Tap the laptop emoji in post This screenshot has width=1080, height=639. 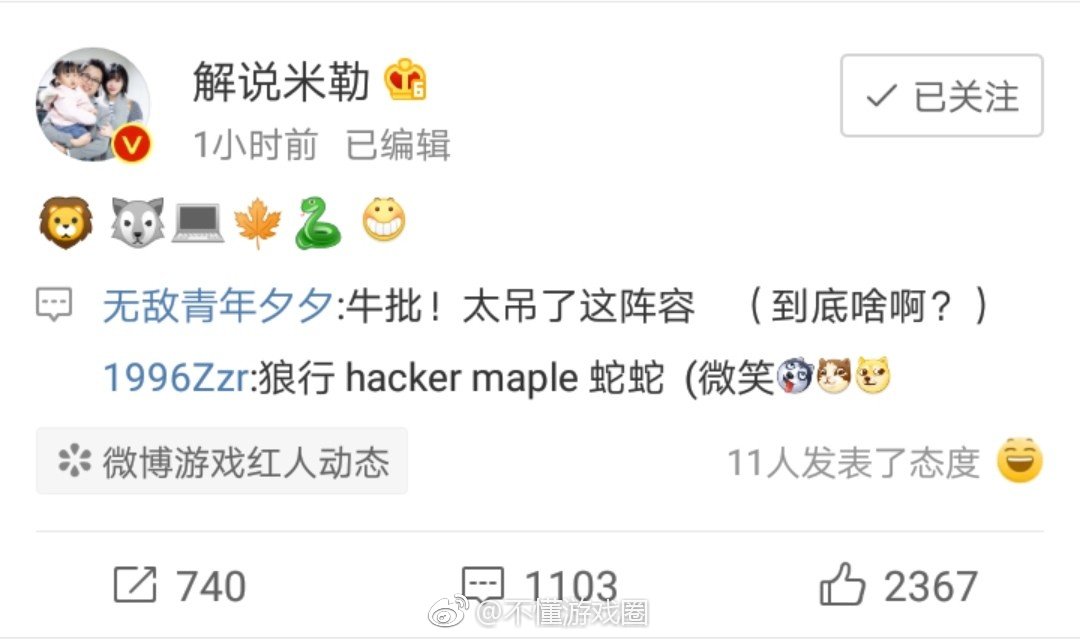coord(198,222)
